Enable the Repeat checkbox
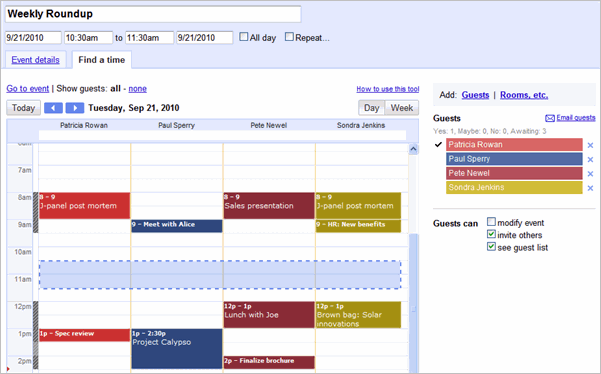The width and height of the screenshot is (601, 374). 289,37
